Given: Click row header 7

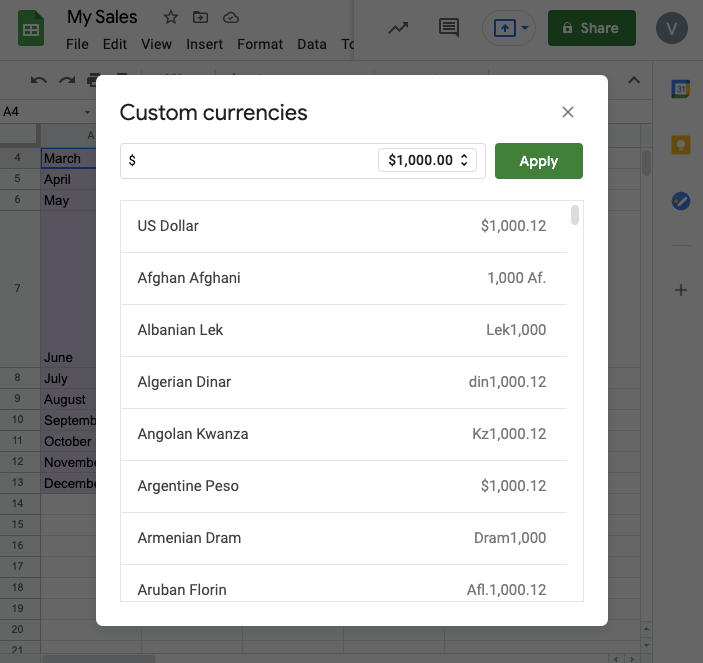Looking at the screenshot, I should [x=18, y=288].
